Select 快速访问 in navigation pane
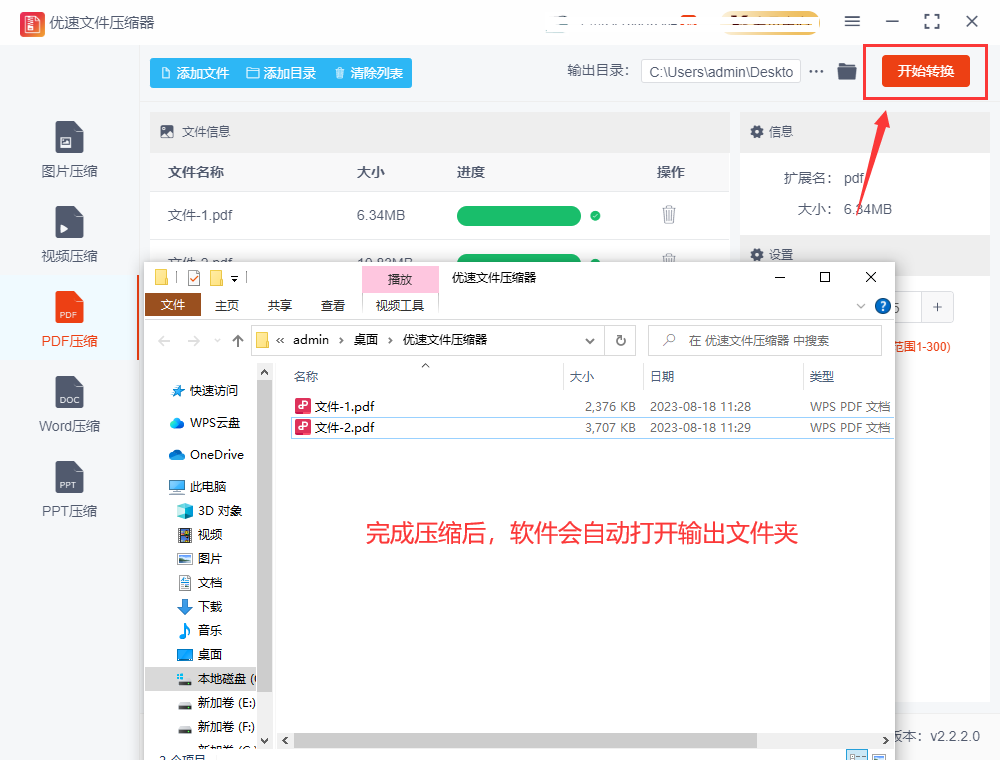 tap(204, 391)
